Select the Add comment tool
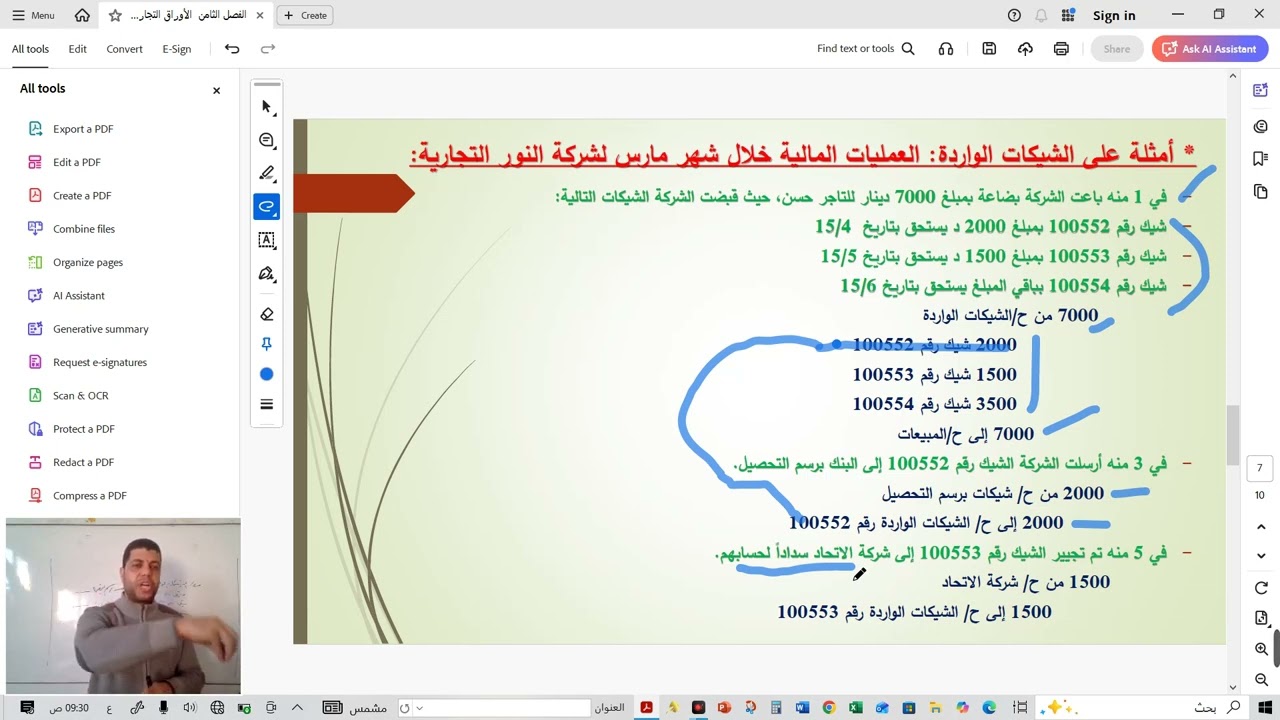 [x=266, y=140]
